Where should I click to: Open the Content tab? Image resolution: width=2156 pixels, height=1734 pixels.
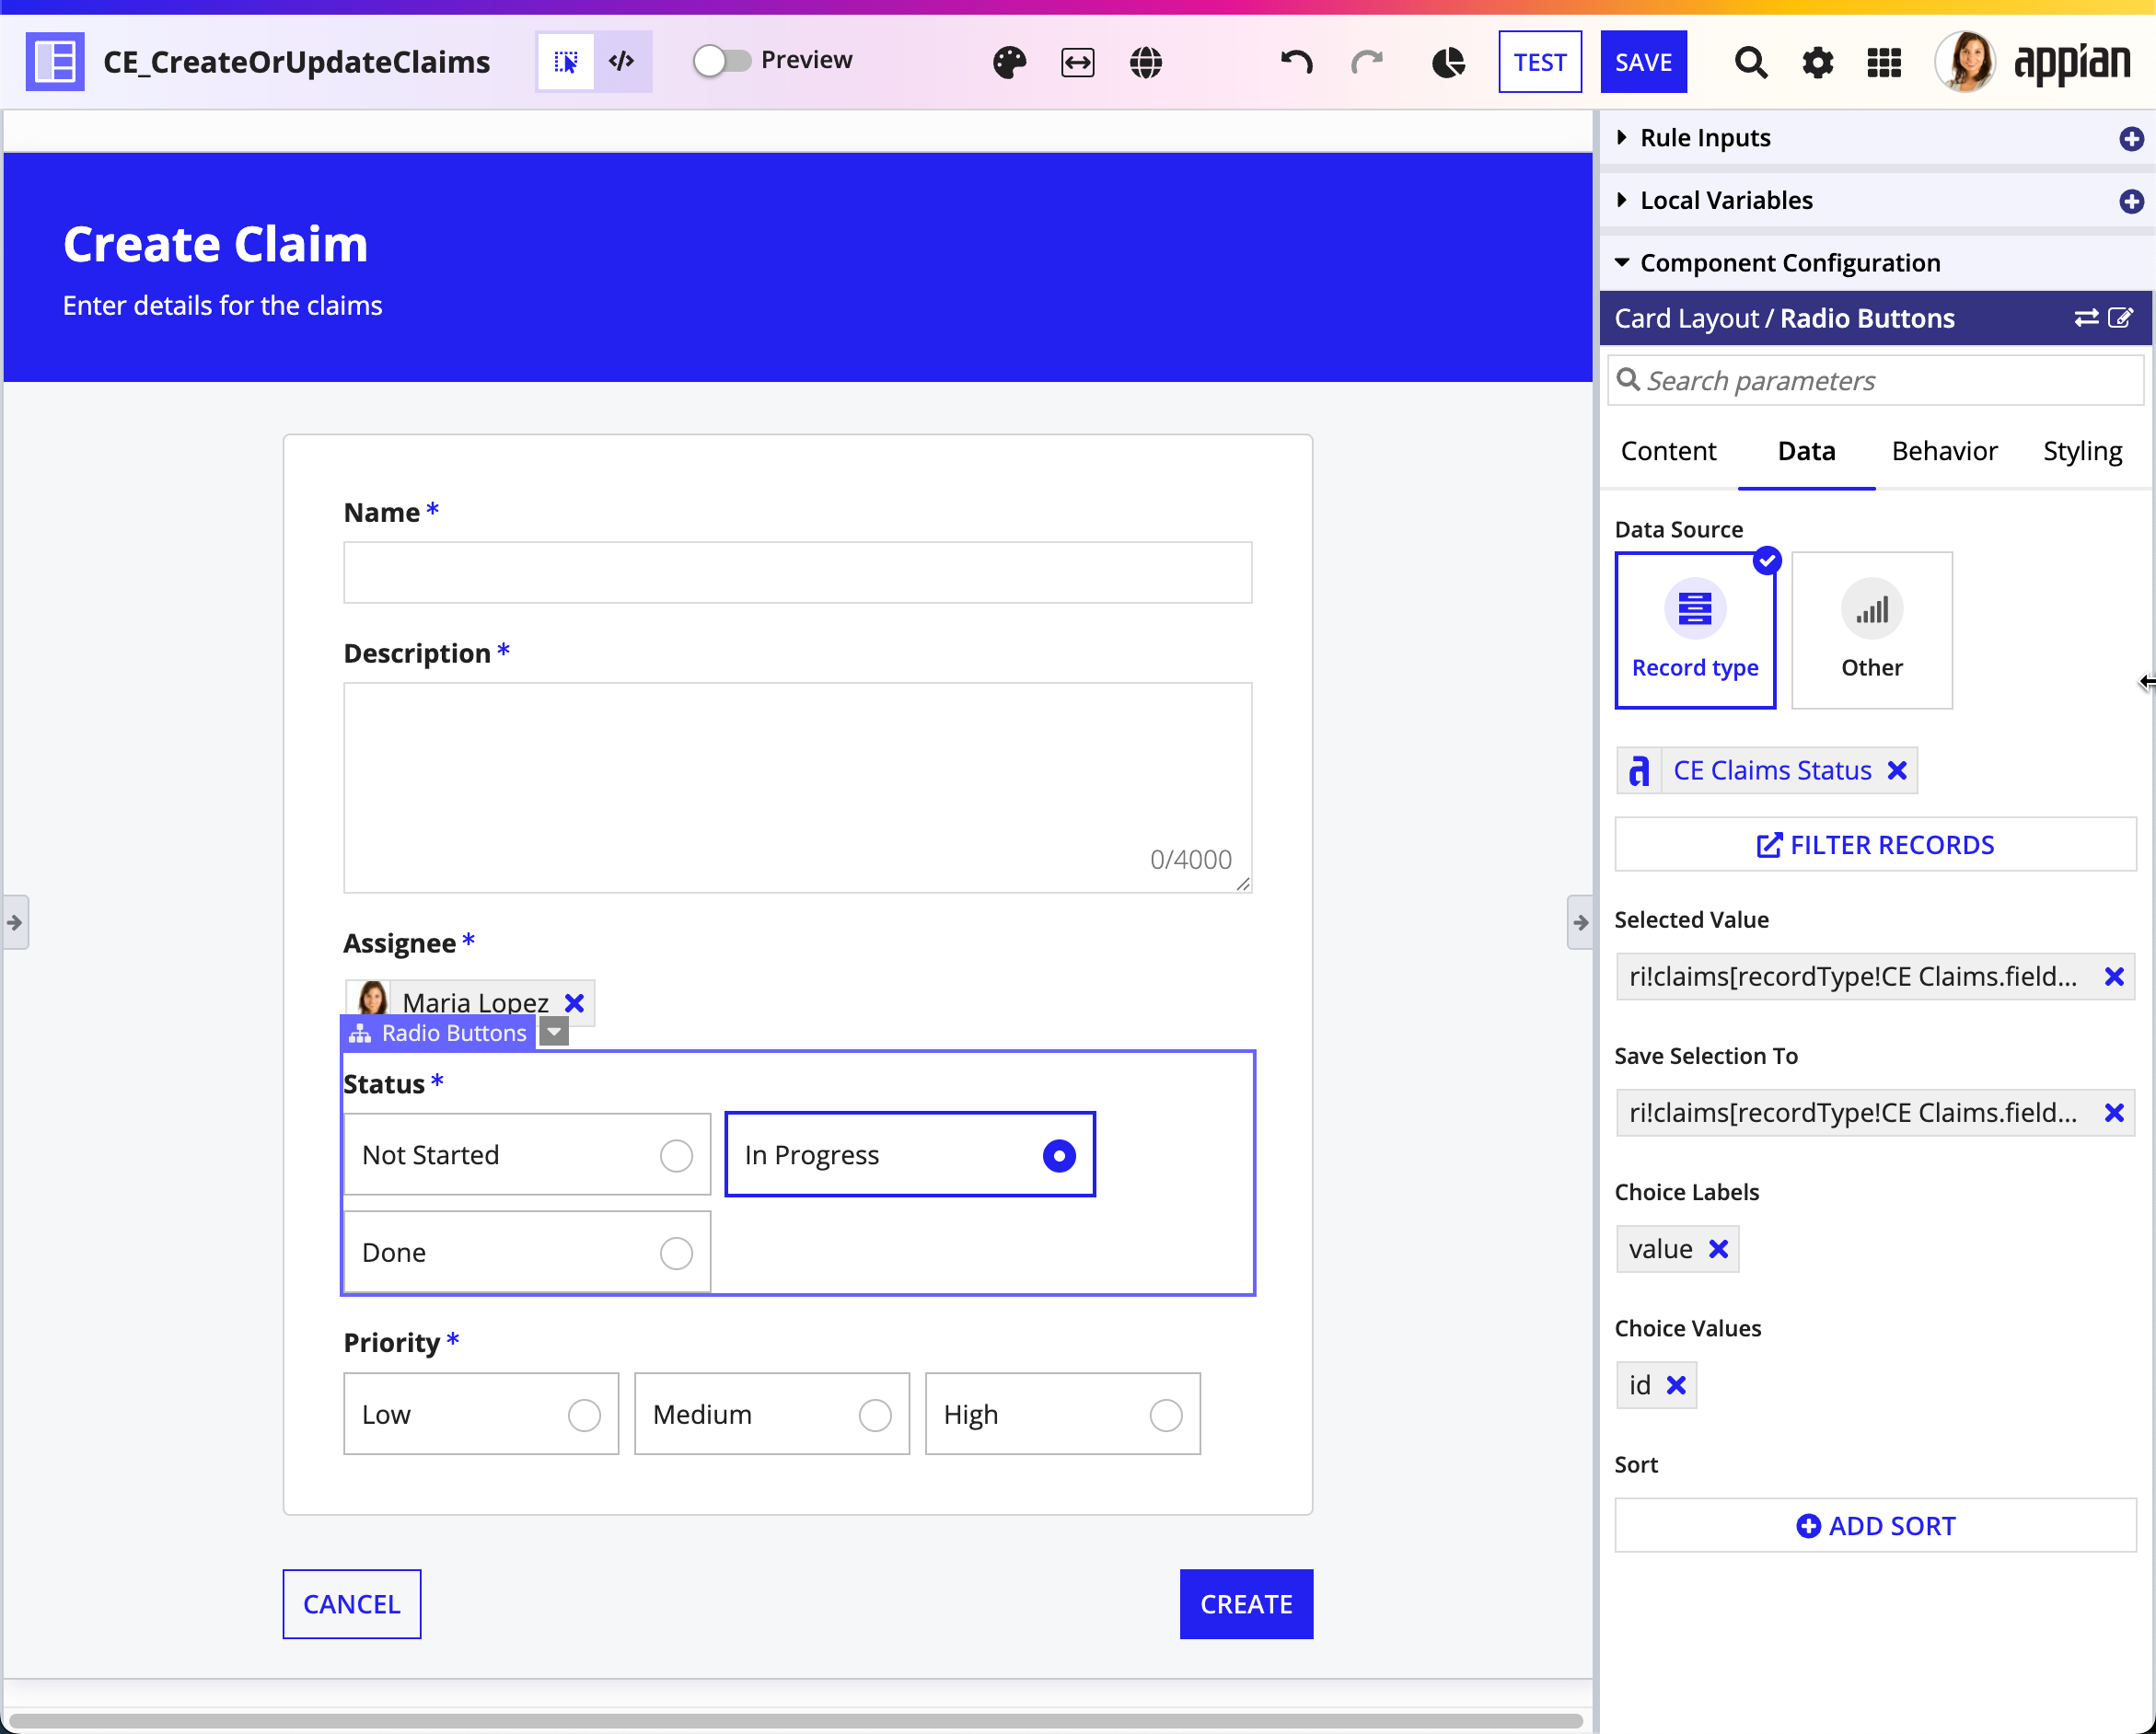point(1668,451)
